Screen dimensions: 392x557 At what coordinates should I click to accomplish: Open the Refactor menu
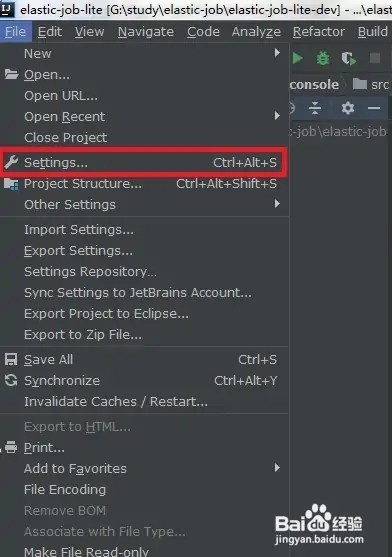[318, 32]
